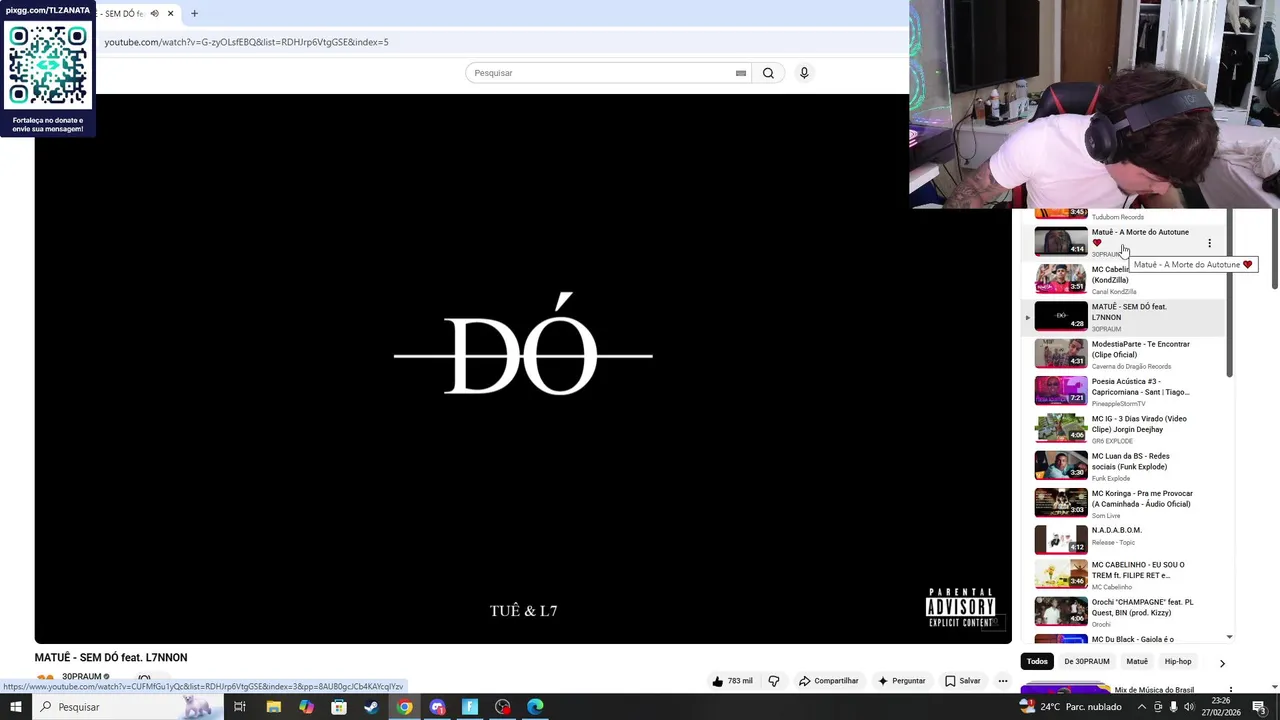Viewport: 1280px width, 720px height.
Task: Dislike the SEM DÓ video
Action: (x=774, y=681)
